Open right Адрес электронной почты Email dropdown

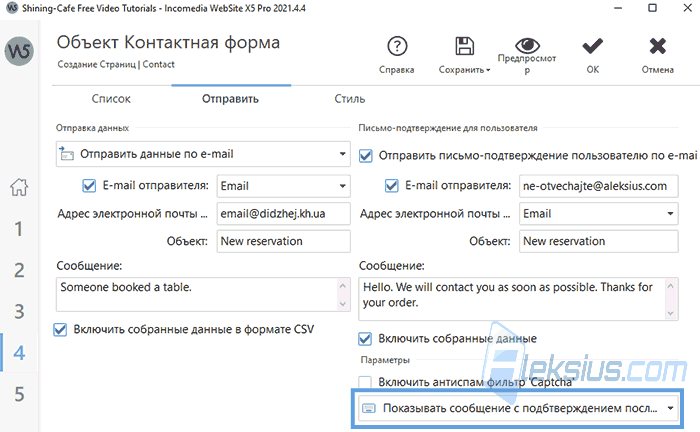(599, 214)
